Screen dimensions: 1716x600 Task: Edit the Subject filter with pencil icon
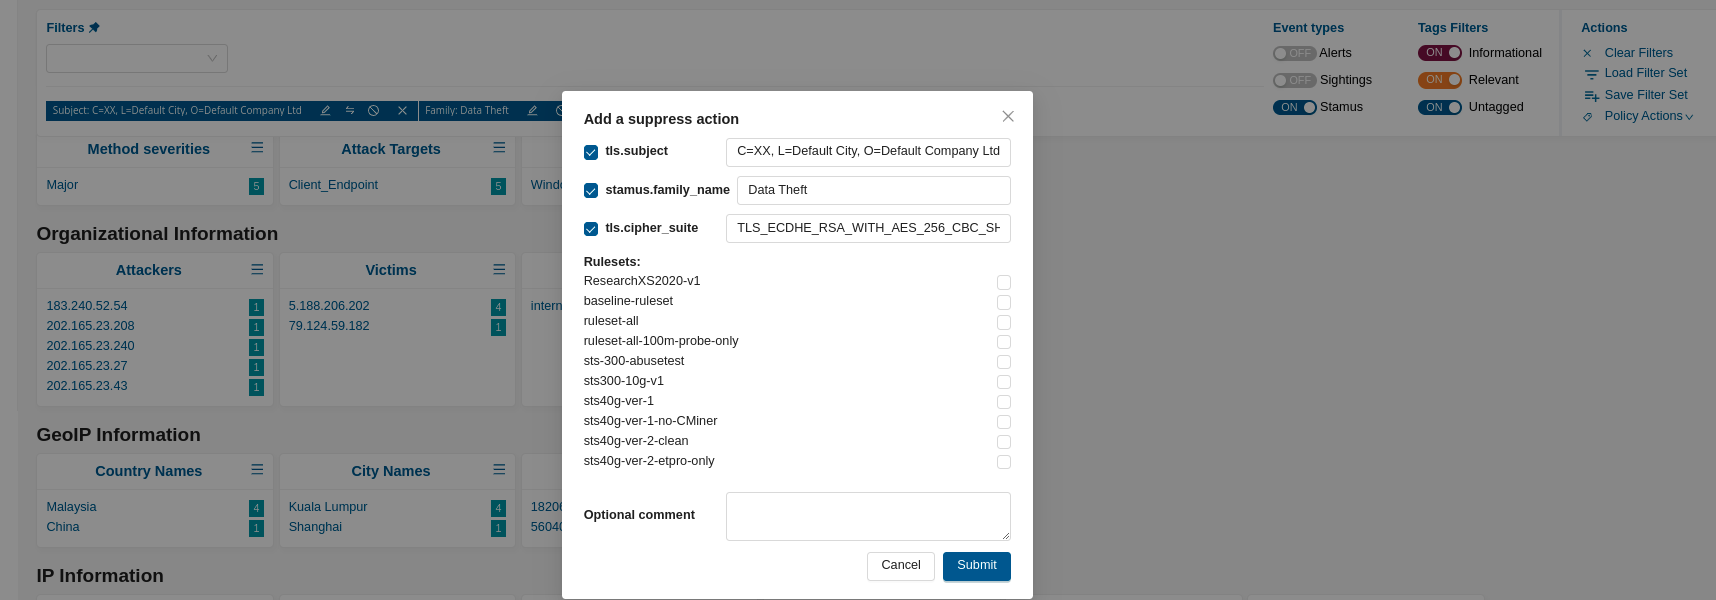tap(325, 111)
